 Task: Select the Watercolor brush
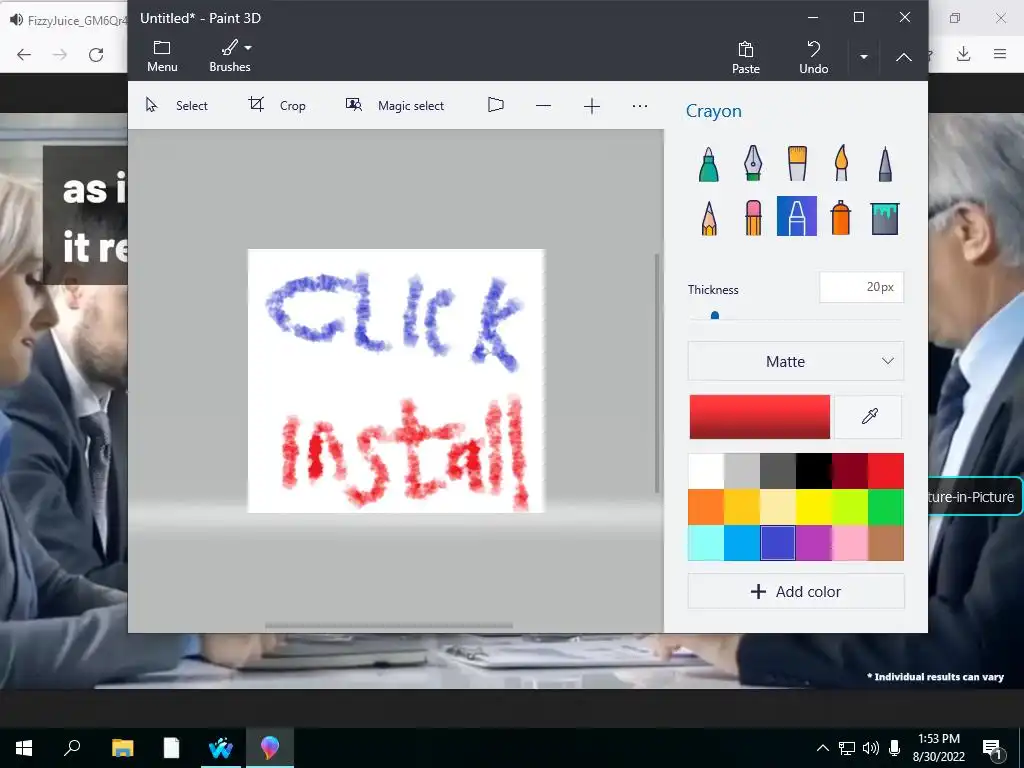tap(841, 163)
